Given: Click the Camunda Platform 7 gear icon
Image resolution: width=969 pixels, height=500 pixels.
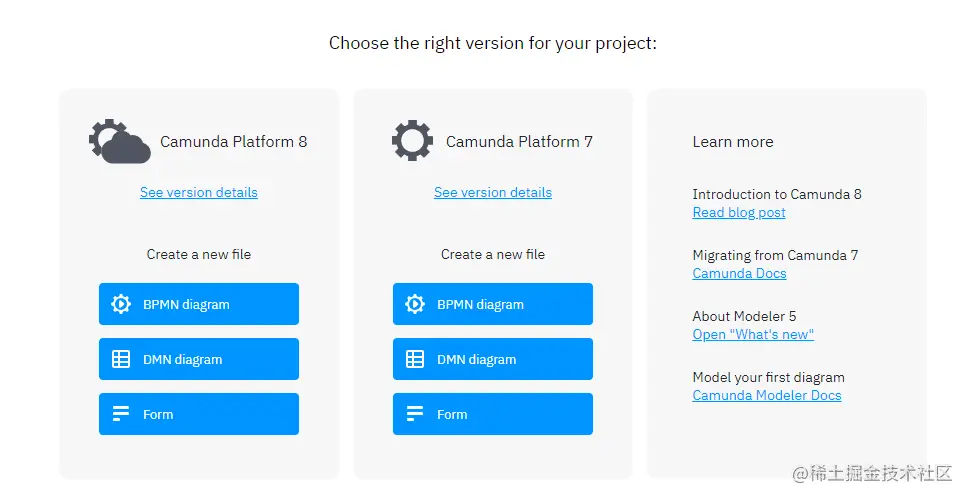Looking at the screenshot, I should pos(412,140).
